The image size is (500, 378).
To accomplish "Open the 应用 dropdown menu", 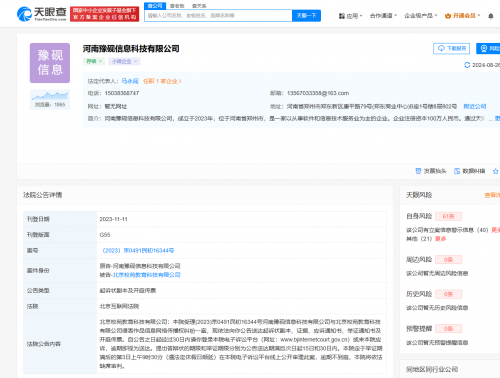I will tap(350, 16).
